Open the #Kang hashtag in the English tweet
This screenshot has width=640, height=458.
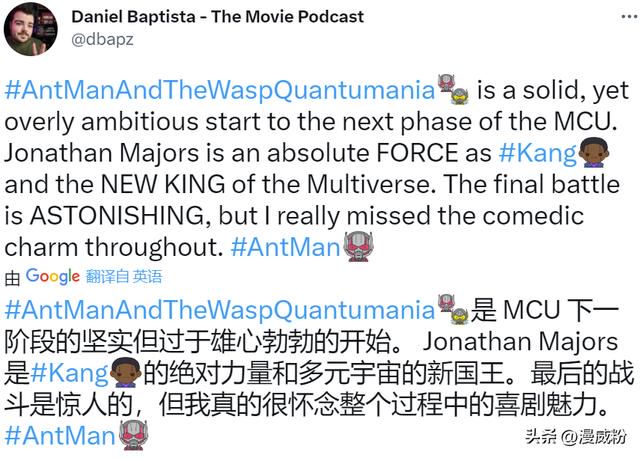[x=537, y=153]
